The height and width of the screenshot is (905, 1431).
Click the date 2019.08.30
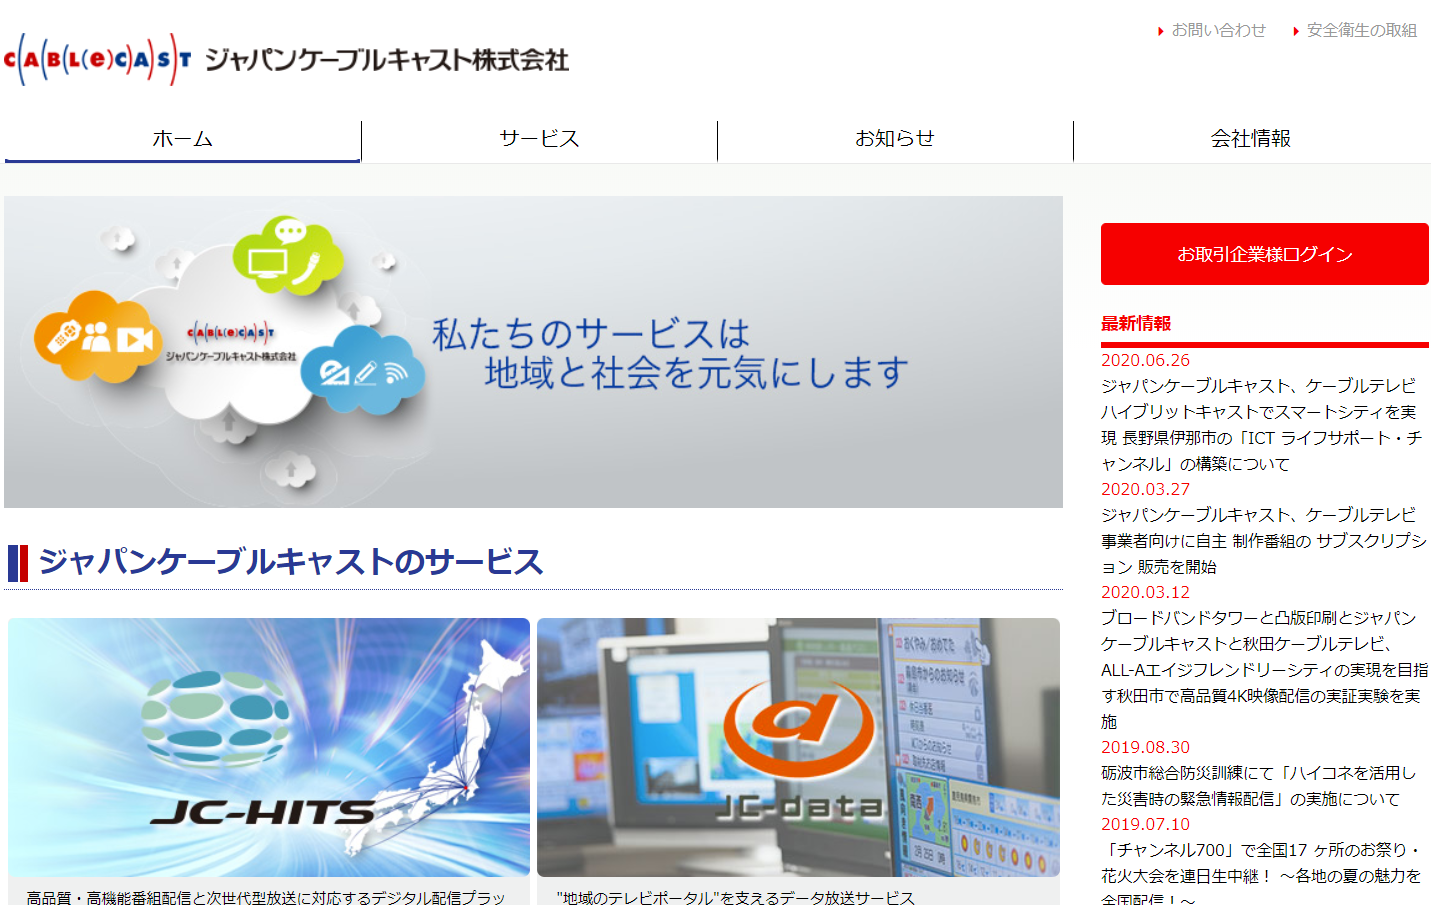click(x=1145, y=747)
